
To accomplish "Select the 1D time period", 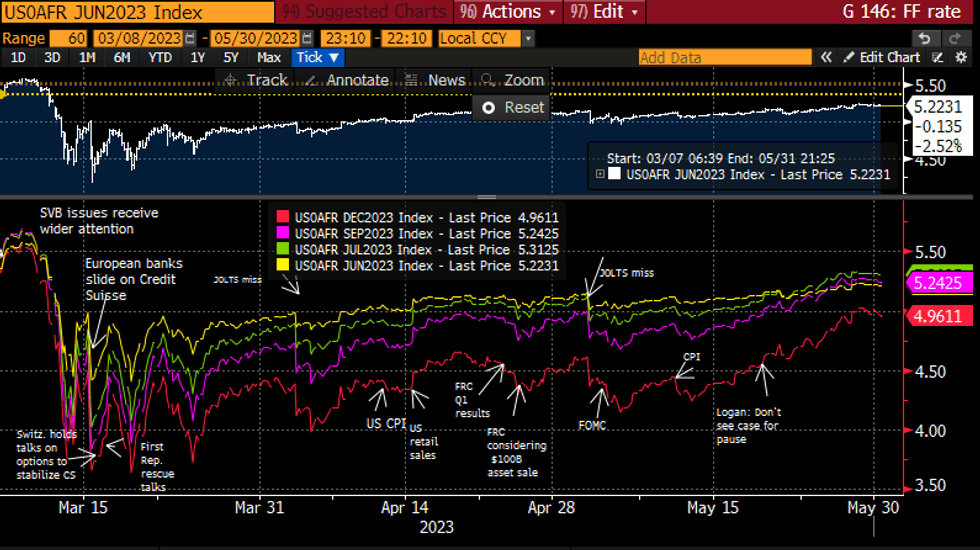I will click(x=18, y=57).
